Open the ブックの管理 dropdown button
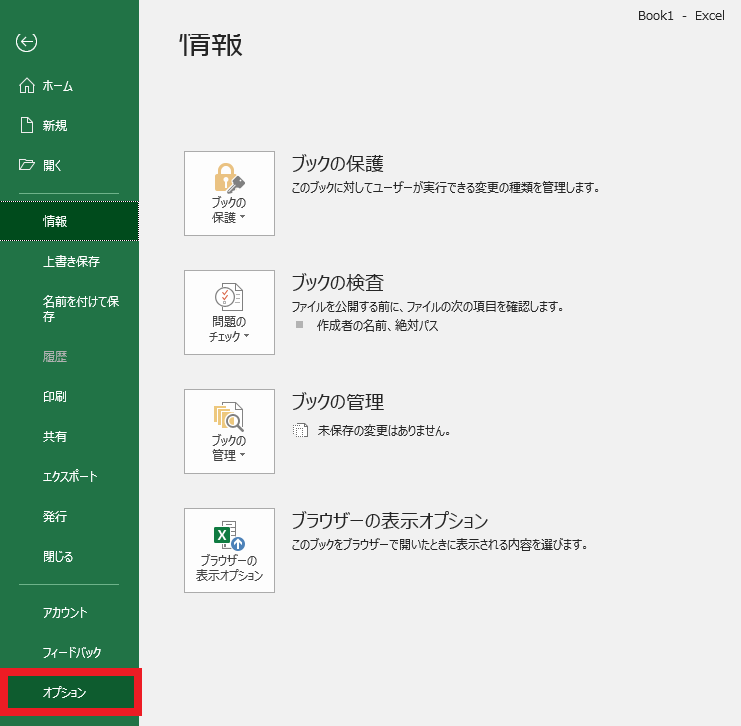Screen dimensions: 741x726 pos(229,432)
